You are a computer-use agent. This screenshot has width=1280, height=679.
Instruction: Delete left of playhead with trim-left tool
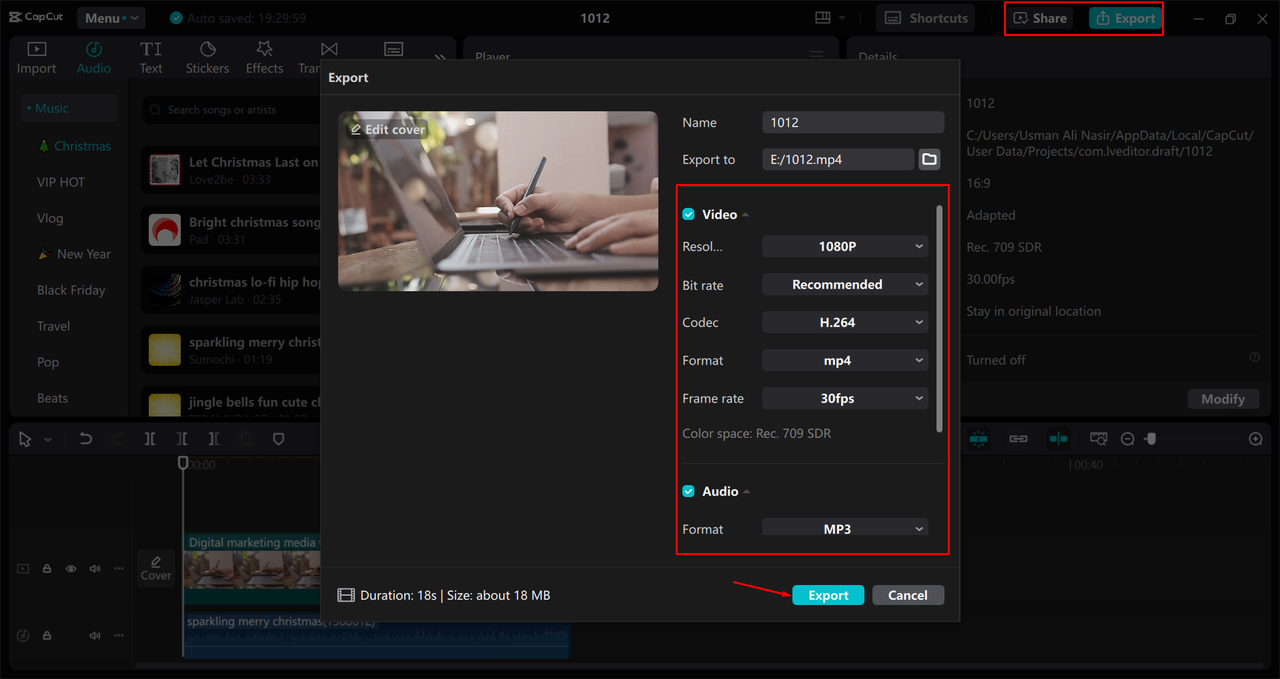(x=182, y=439)
